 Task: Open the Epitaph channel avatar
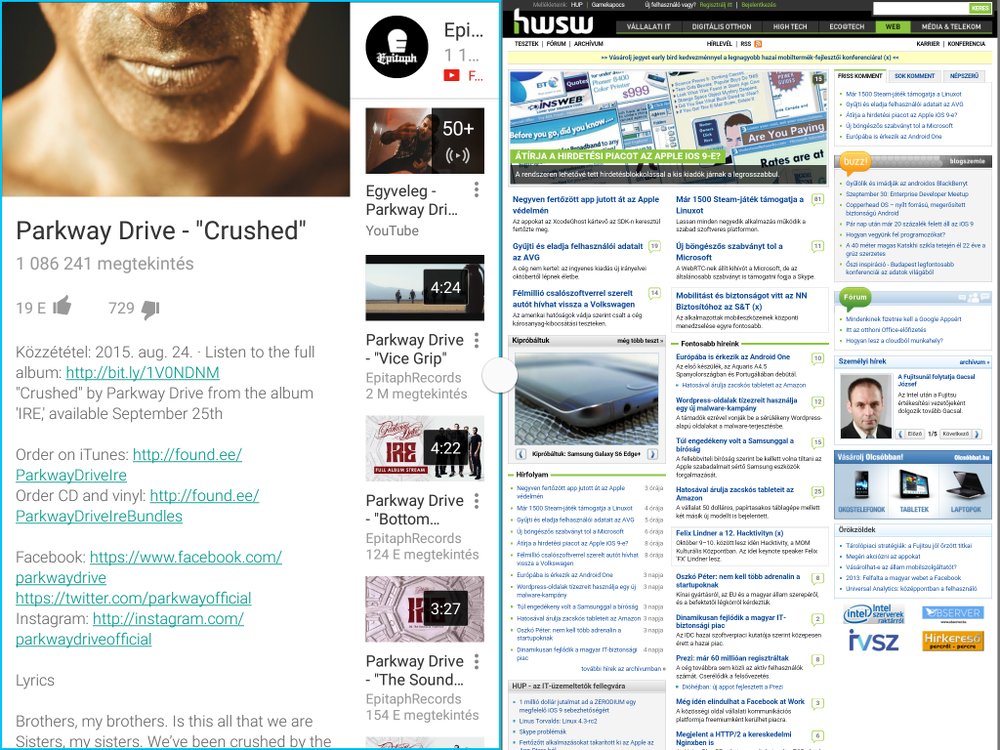[x=397, y=47]
